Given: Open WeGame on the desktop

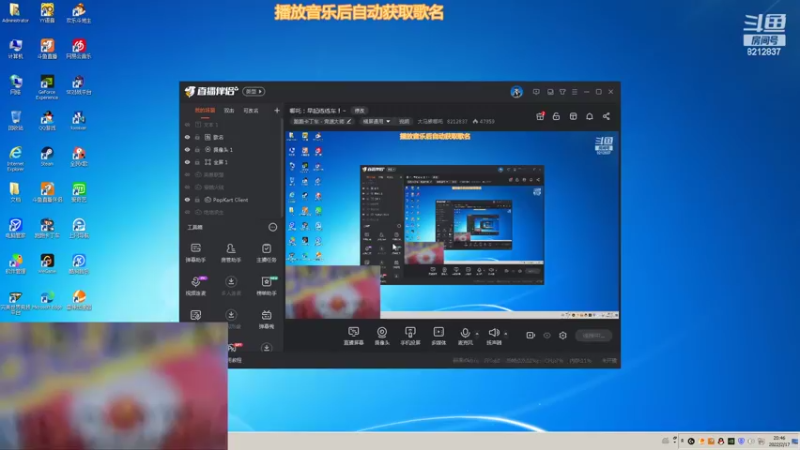Looking at the screenshot, I should (47, 264).
